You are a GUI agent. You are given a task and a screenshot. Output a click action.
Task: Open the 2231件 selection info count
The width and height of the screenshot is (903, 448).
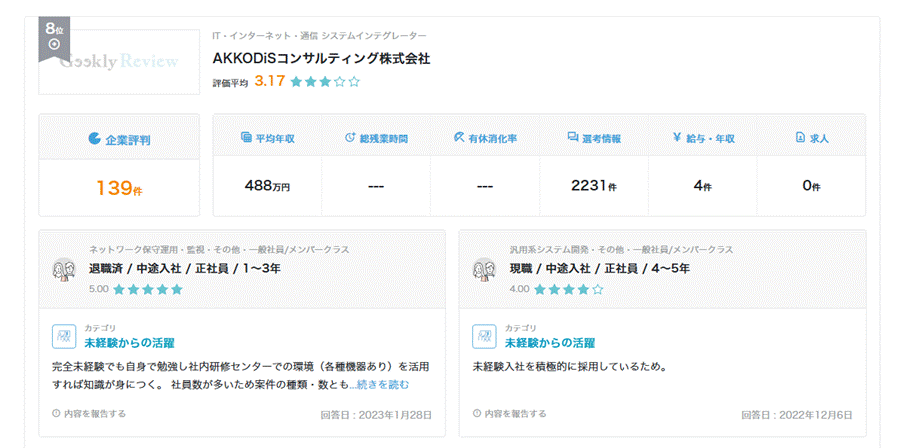(593, 186)
